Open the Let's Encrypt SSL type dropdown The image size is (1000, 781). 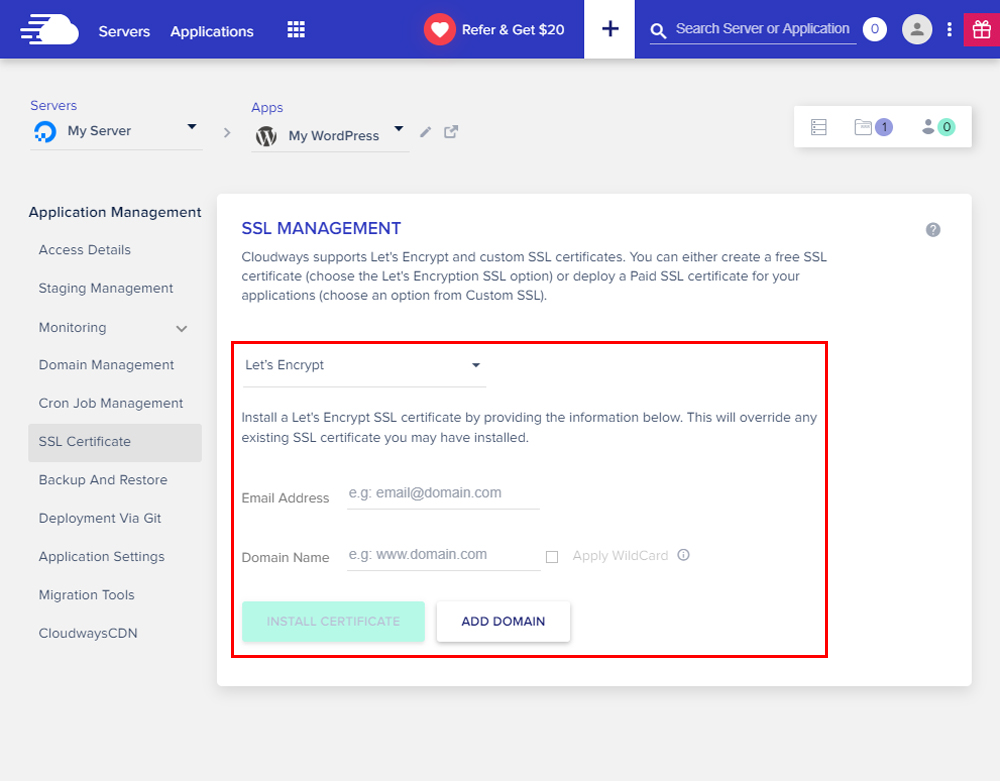[x=364, y=365]
